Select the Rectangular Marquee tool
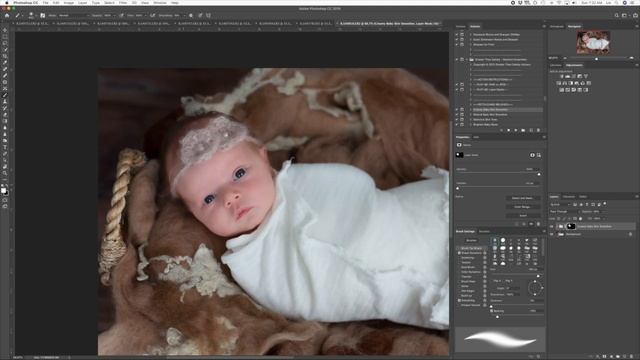This screenshot has height=360, width=640. (x=5, y=37)
